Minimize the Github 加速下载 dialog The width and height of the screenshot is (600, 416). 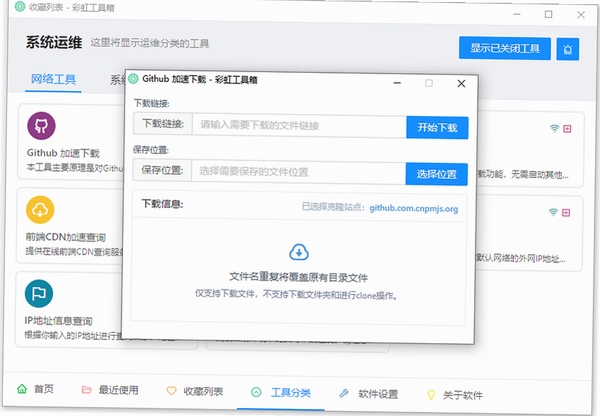tap(397, 83)
